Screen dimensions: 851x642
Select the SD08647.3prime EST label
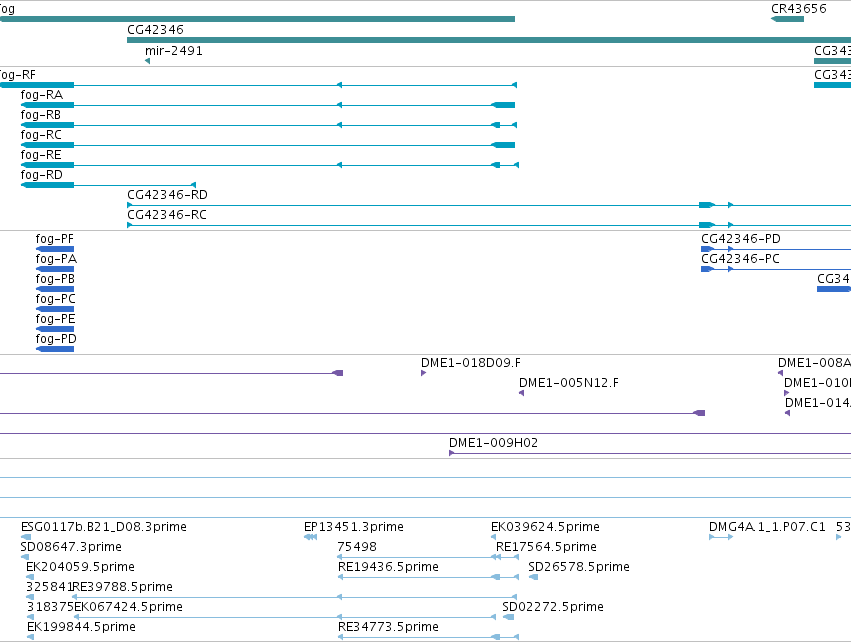(71, 547)
